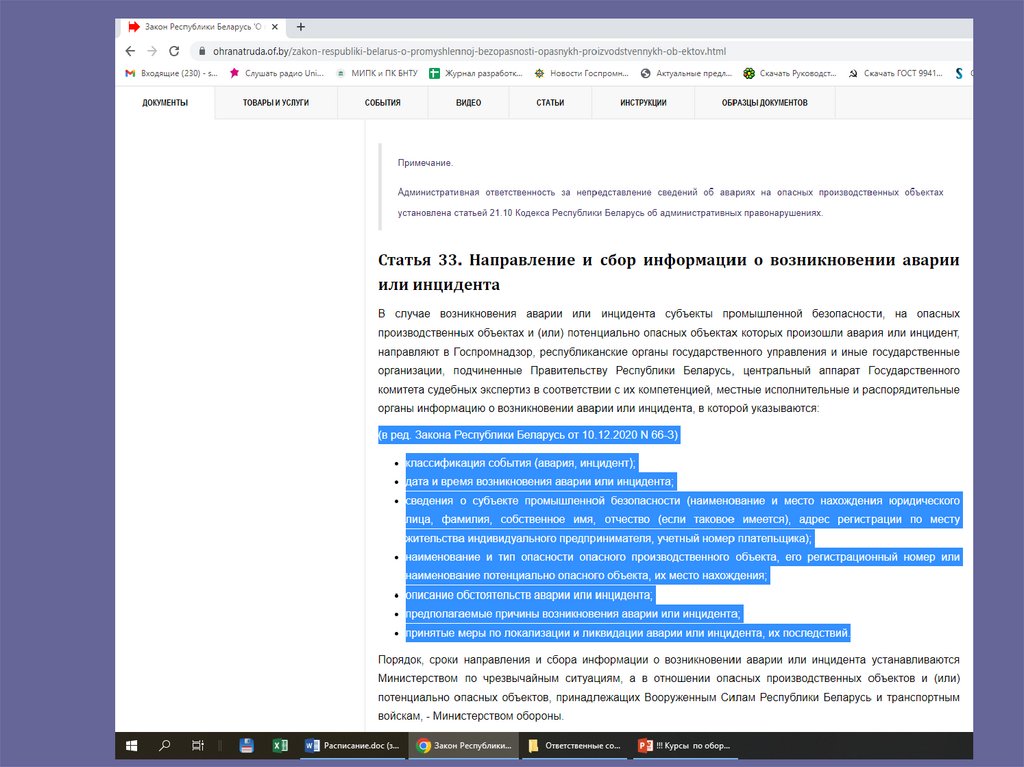
Task: Click the Примечание note label
Action: pos(425,163)
